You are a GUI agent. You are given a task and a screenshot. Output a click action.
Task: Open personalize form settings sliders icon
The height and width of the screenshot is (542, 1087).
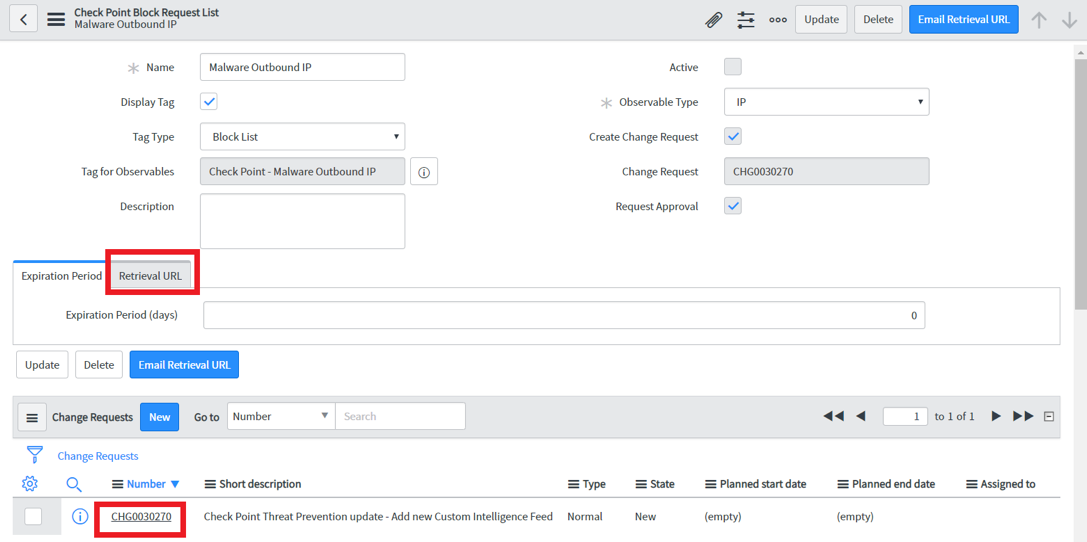[x=746, y=19]
